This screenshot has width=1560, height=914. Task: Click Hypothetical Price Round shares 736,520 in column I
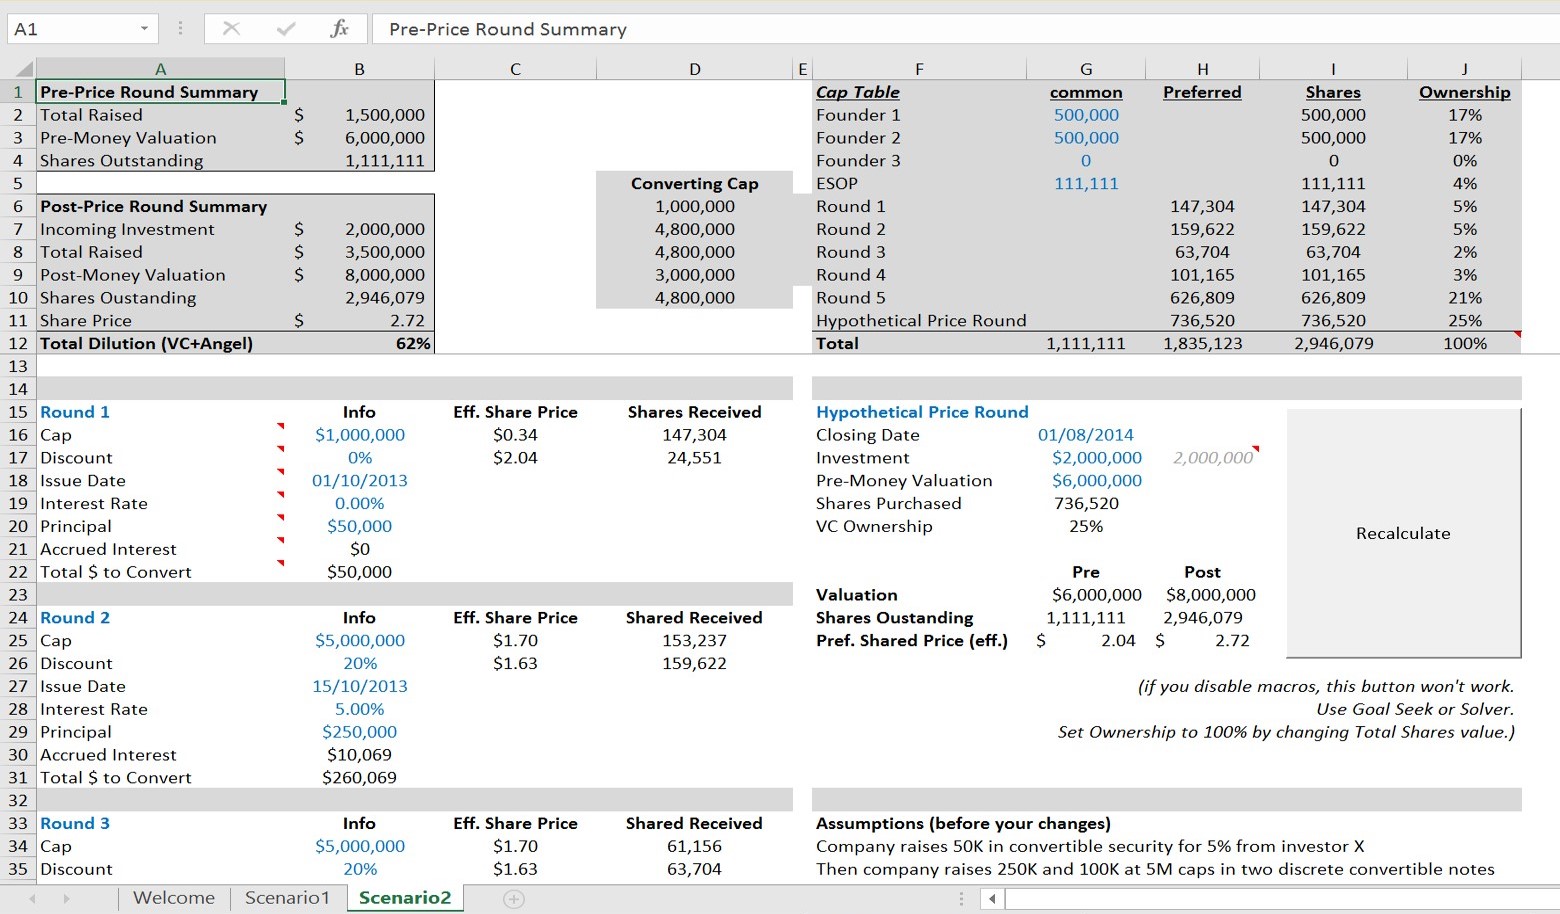(1333, 321)
